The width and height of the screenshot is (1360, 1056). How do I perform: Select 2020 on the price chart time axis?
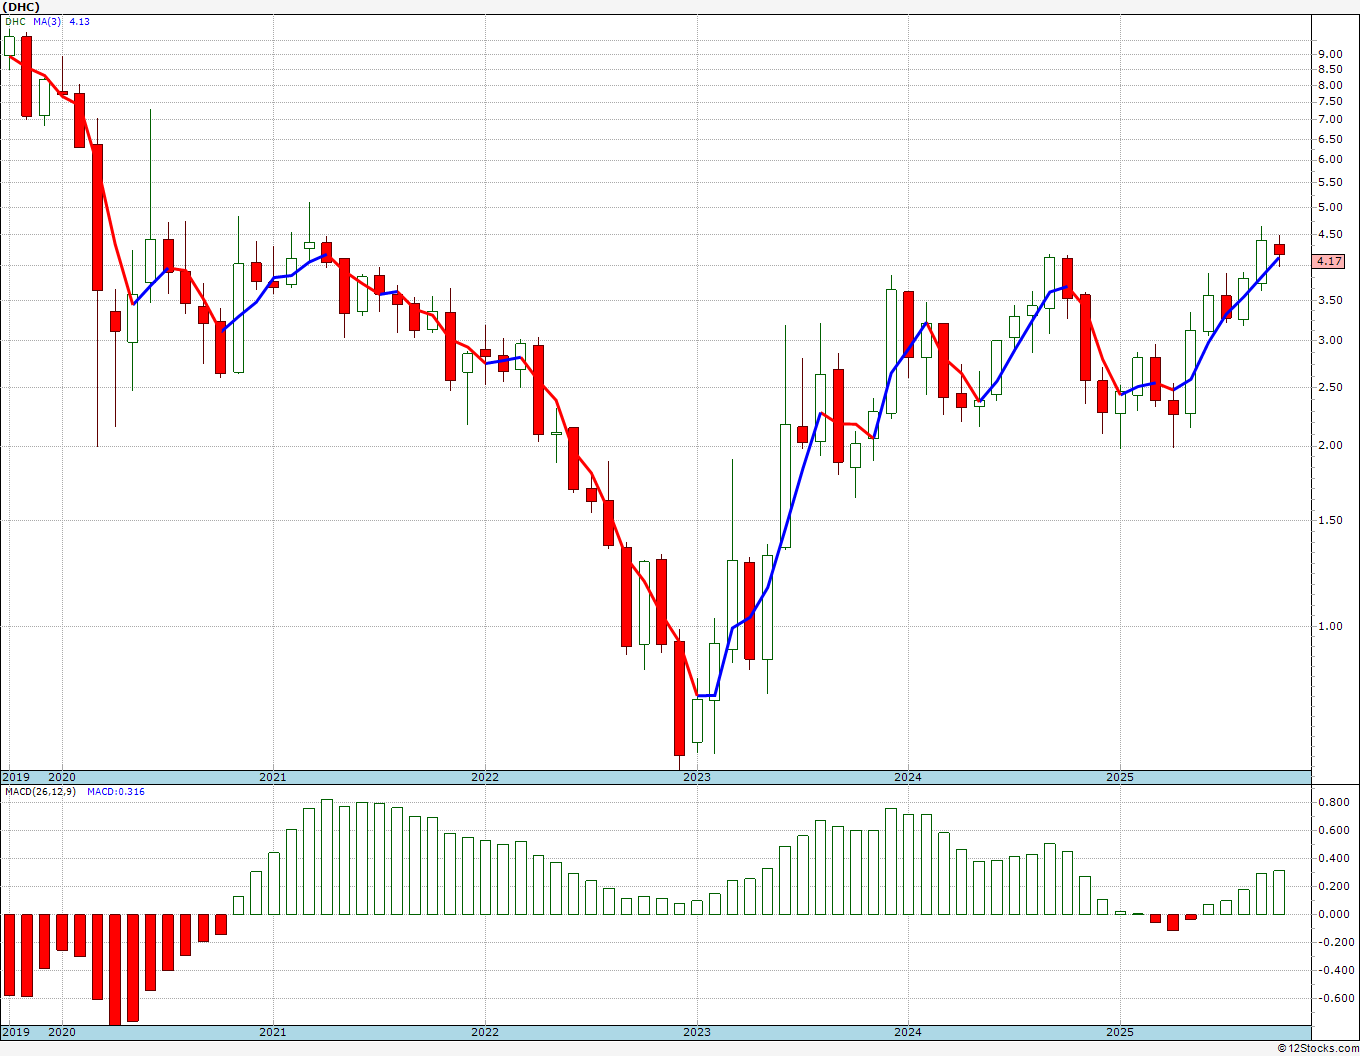(x=62, y=777)
